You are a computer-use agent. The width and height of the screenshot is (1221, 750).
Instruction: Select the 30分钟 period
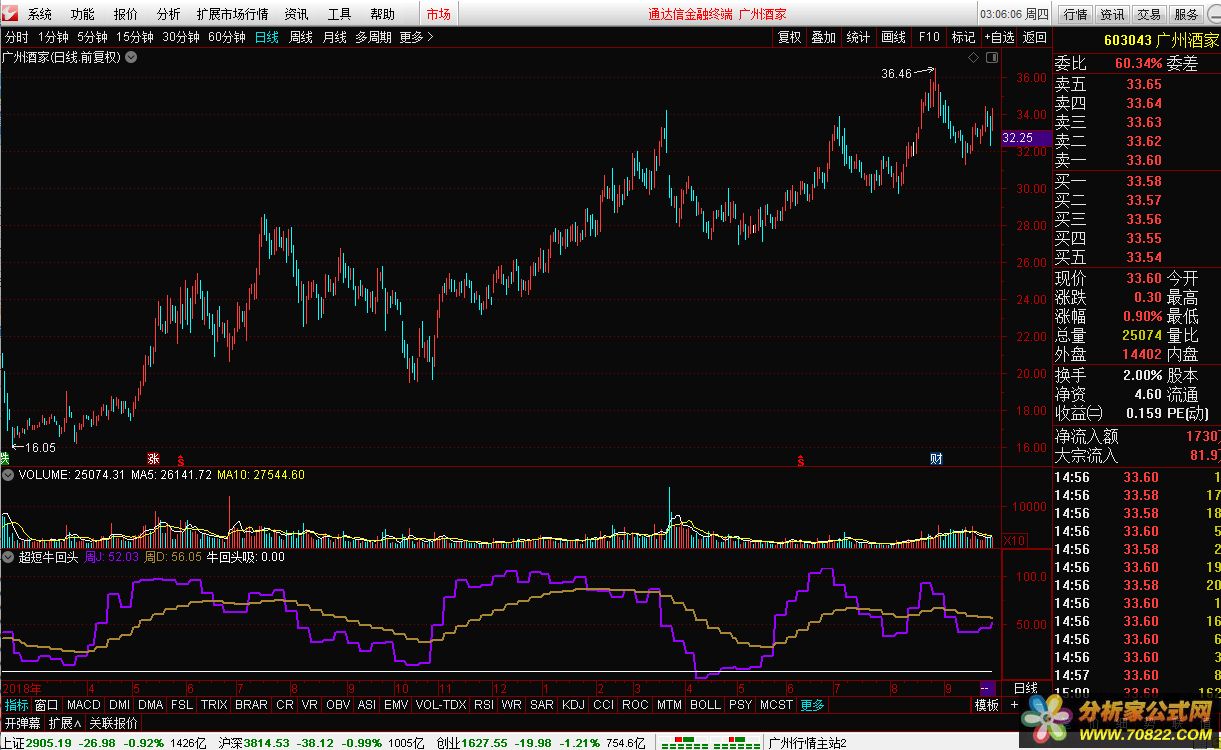pos(181,37)
